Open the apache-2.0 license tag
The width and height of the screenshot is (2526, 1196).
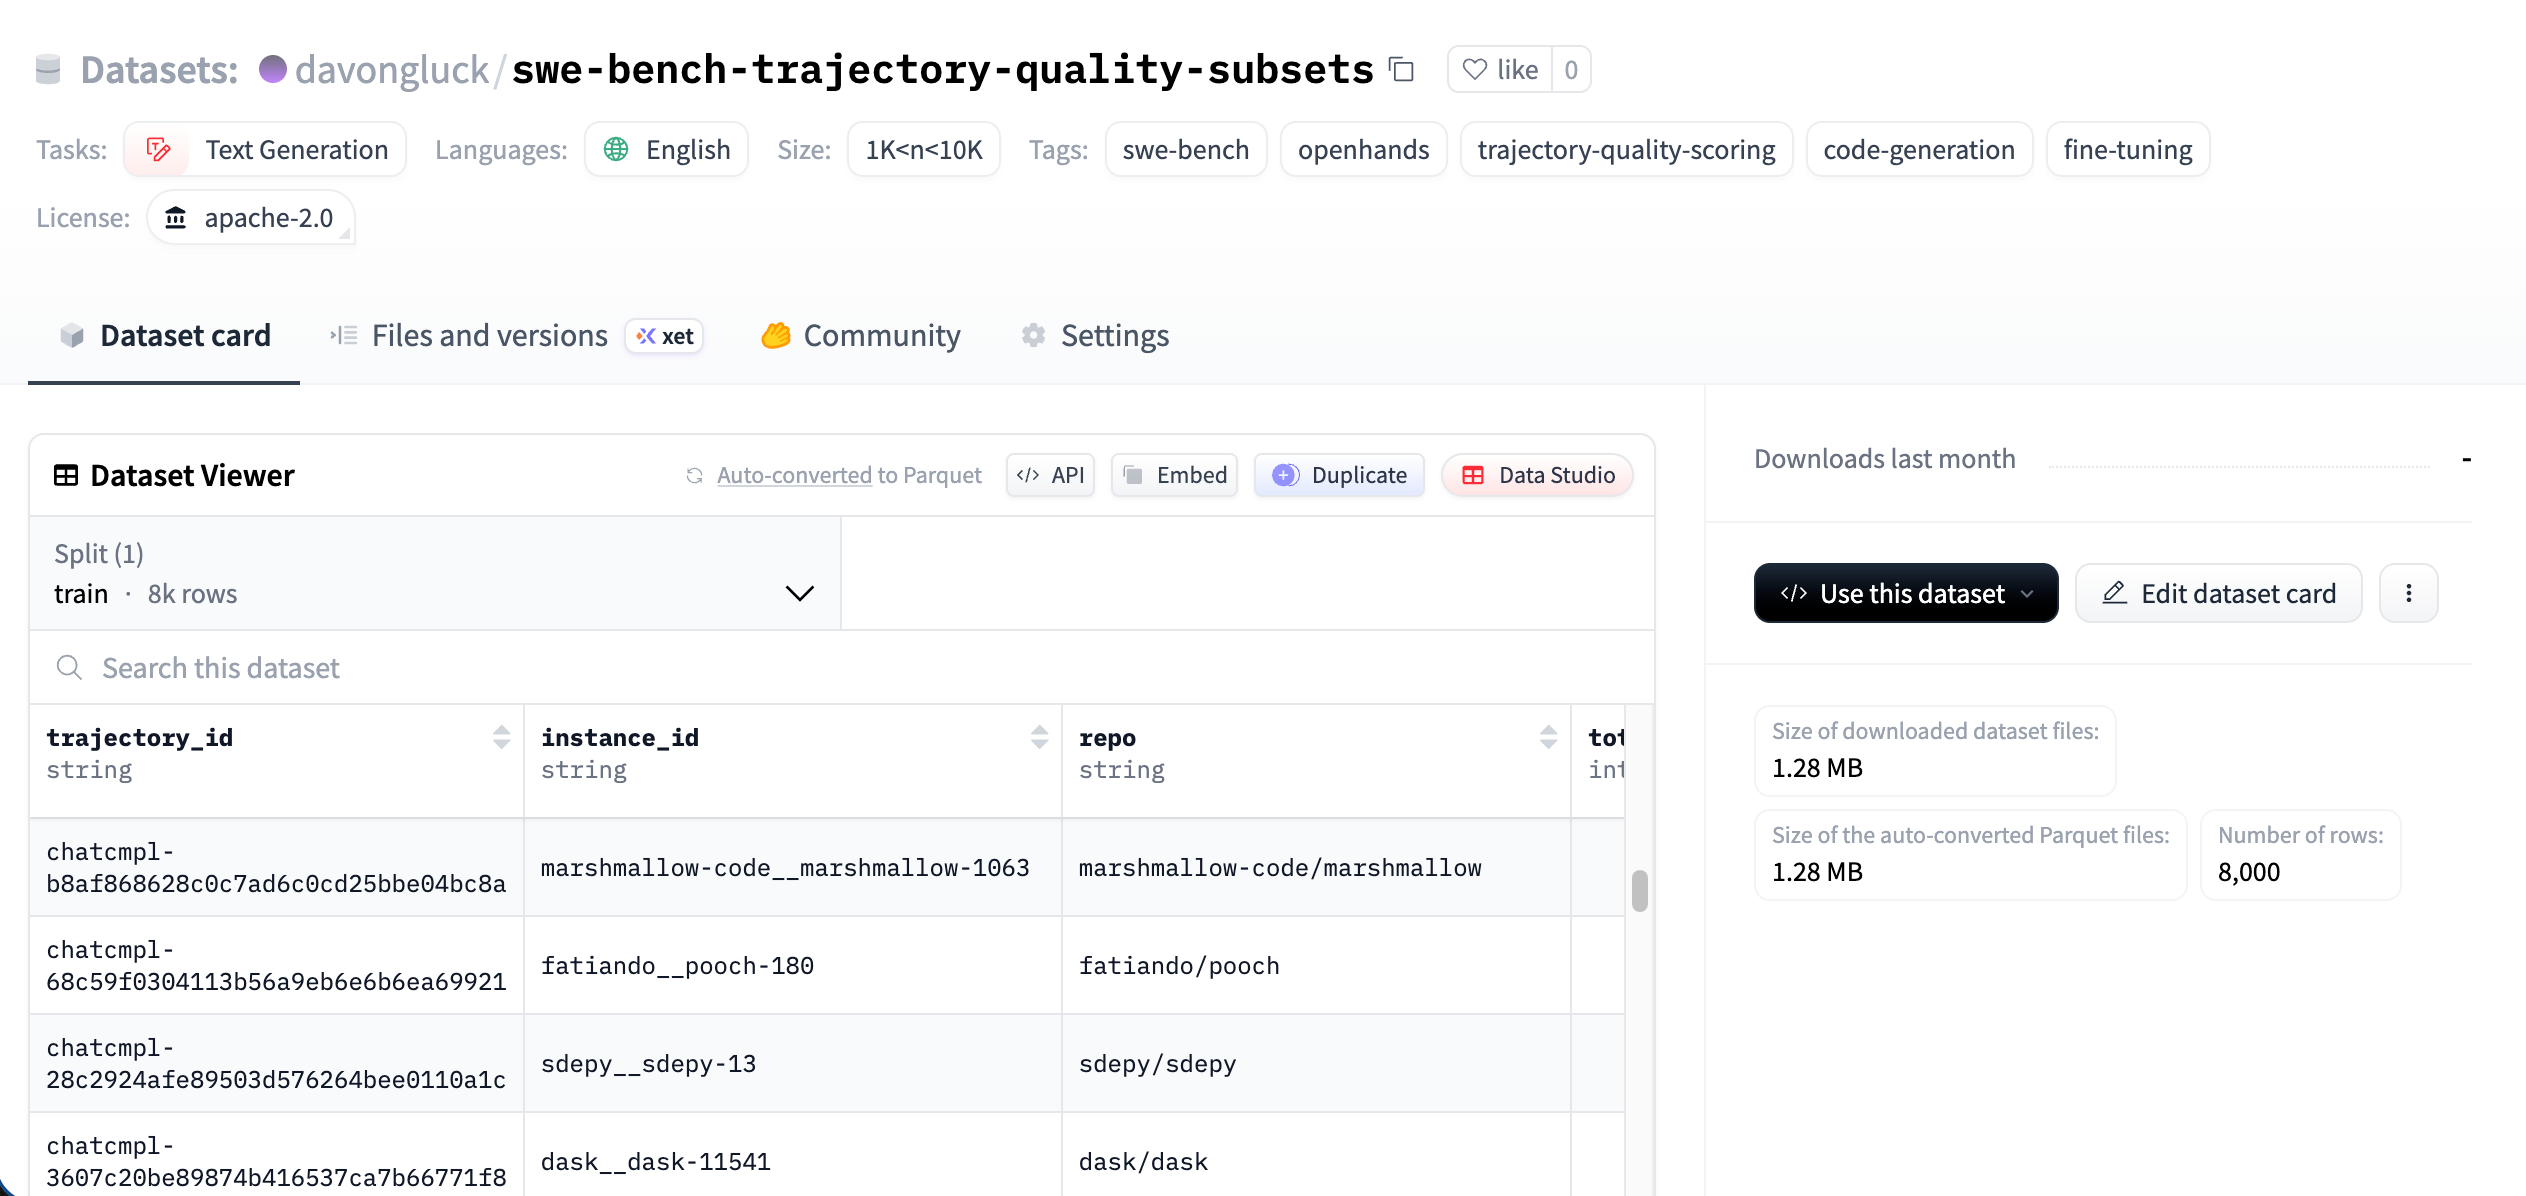[x=250, y=218]
